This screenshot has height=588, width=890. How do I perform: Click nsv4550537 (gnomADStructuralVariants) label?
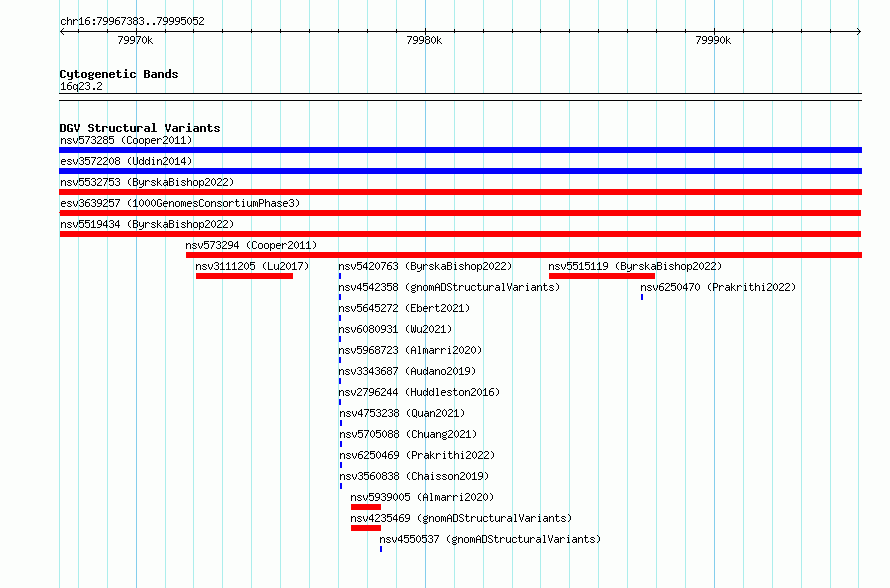[x=490, y=539]
